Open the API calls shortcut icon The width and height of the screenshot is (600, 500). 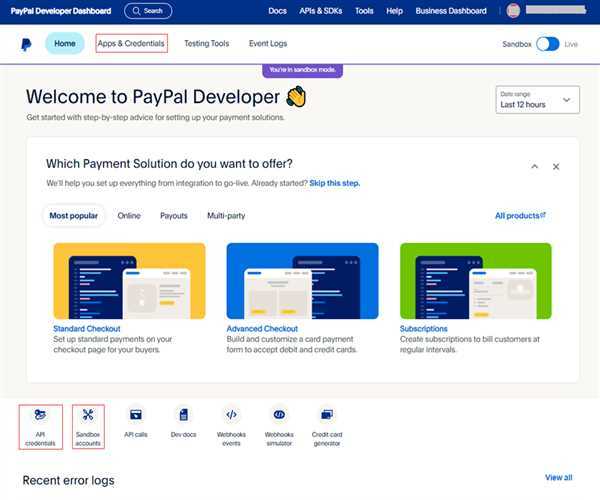136,415
